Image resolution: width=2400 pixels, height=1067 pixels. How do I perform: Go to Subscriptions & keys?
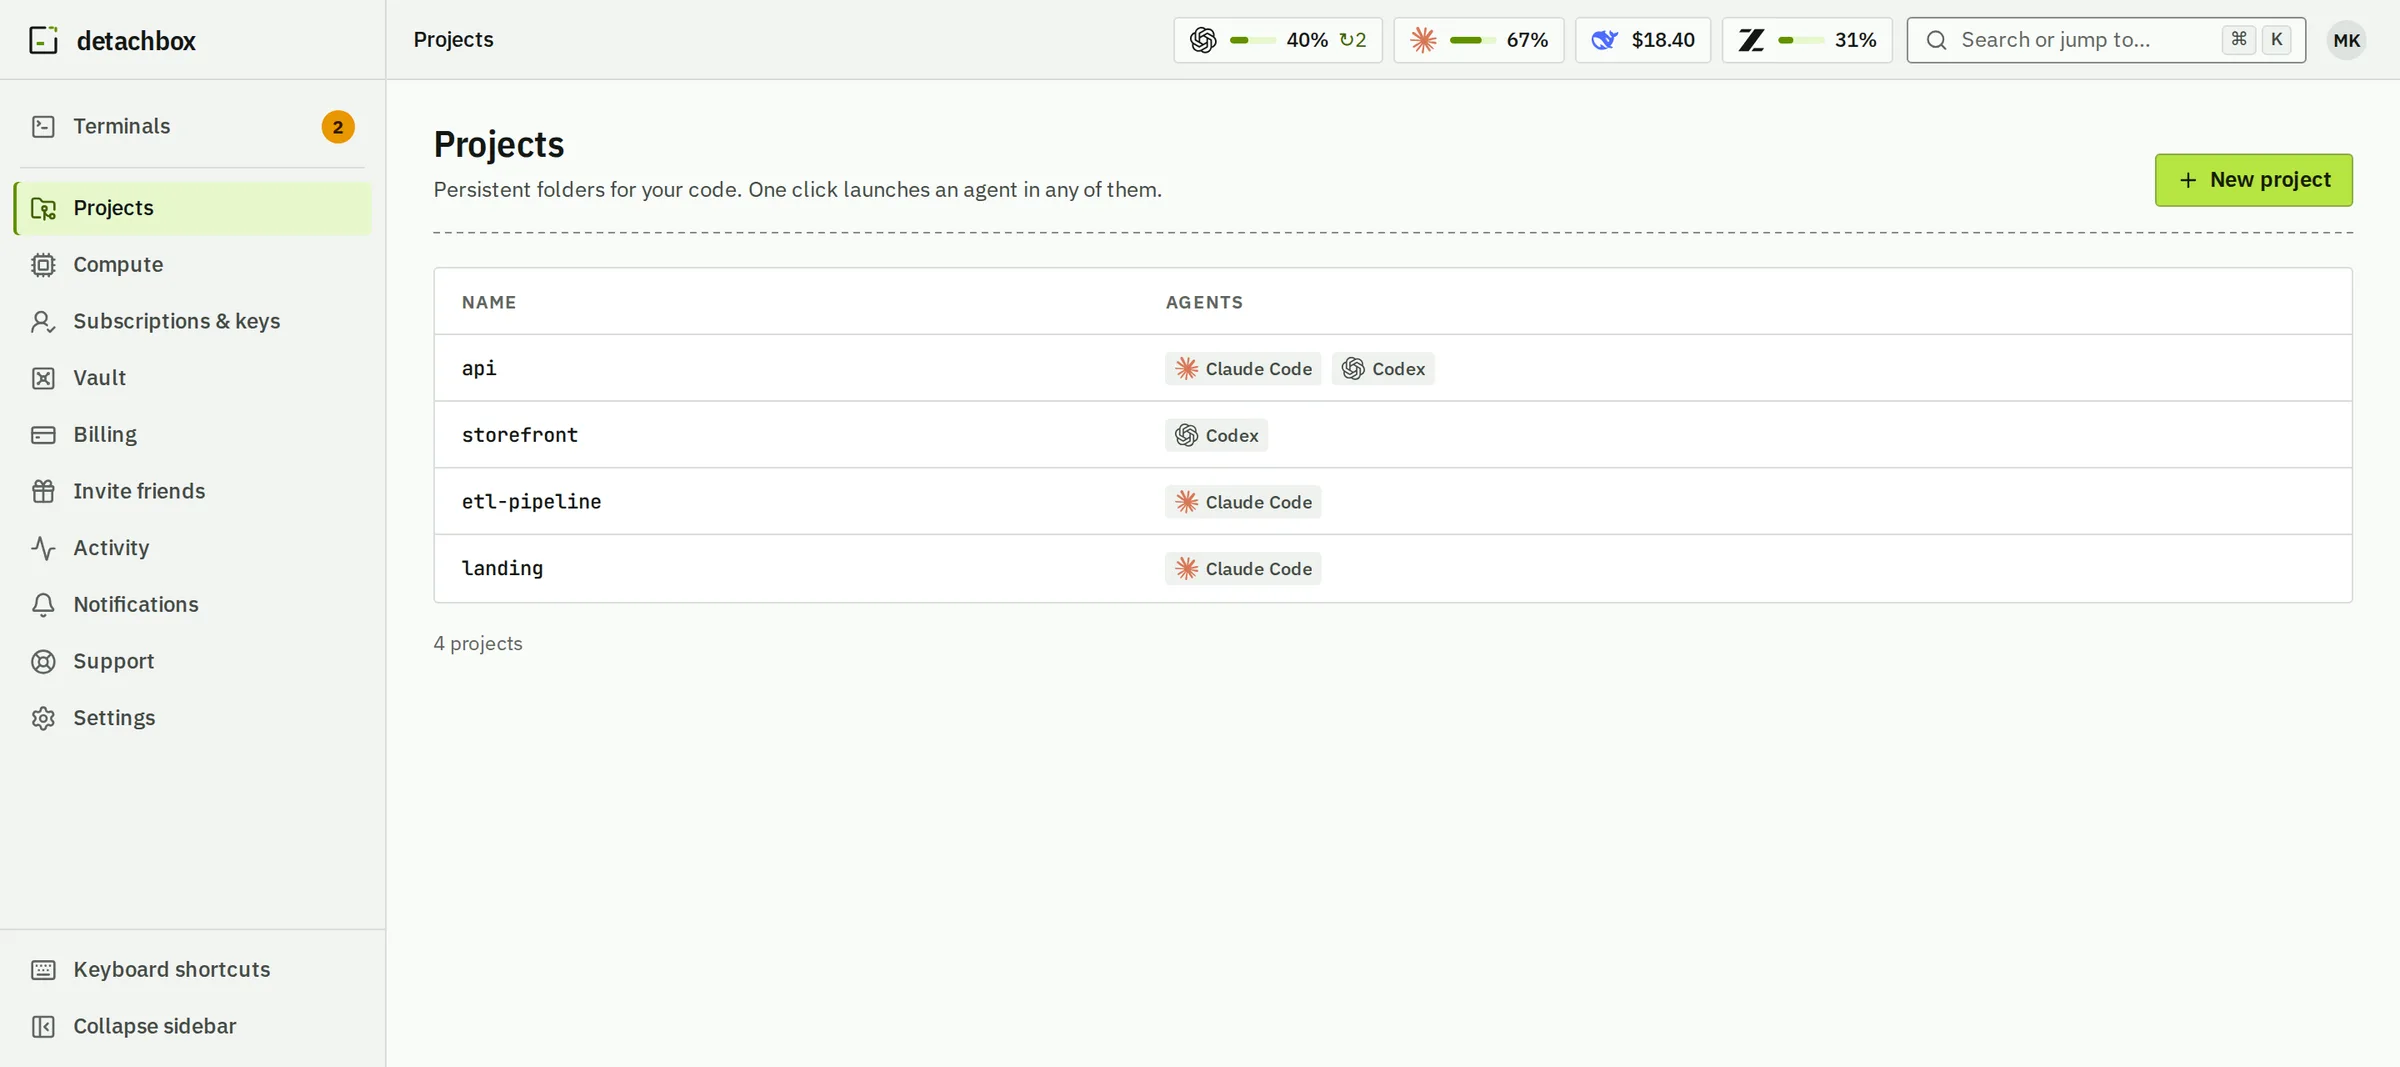pyautogui.click(x=192, y=321)
